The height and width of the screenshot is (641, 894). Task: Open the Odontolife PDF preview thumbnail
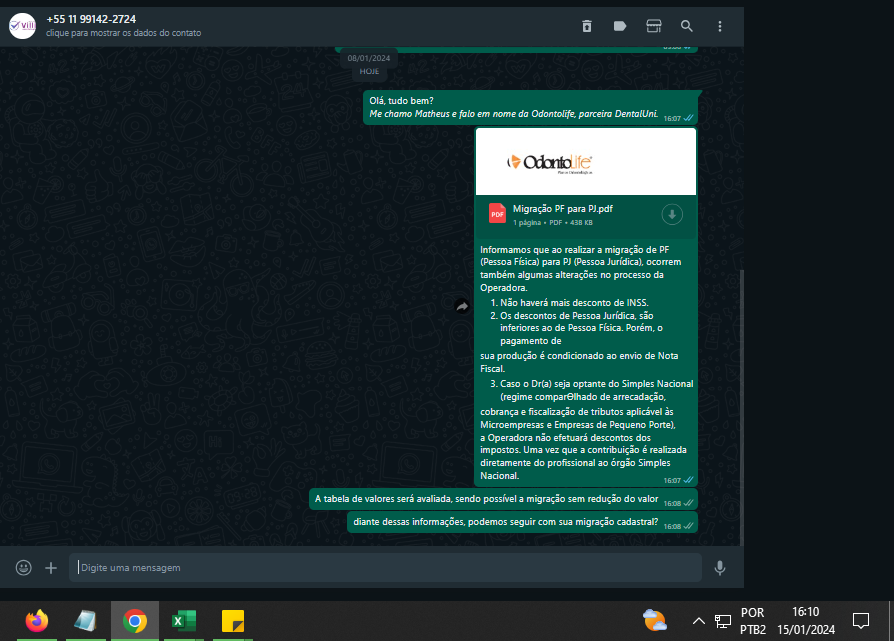[586, 161]
